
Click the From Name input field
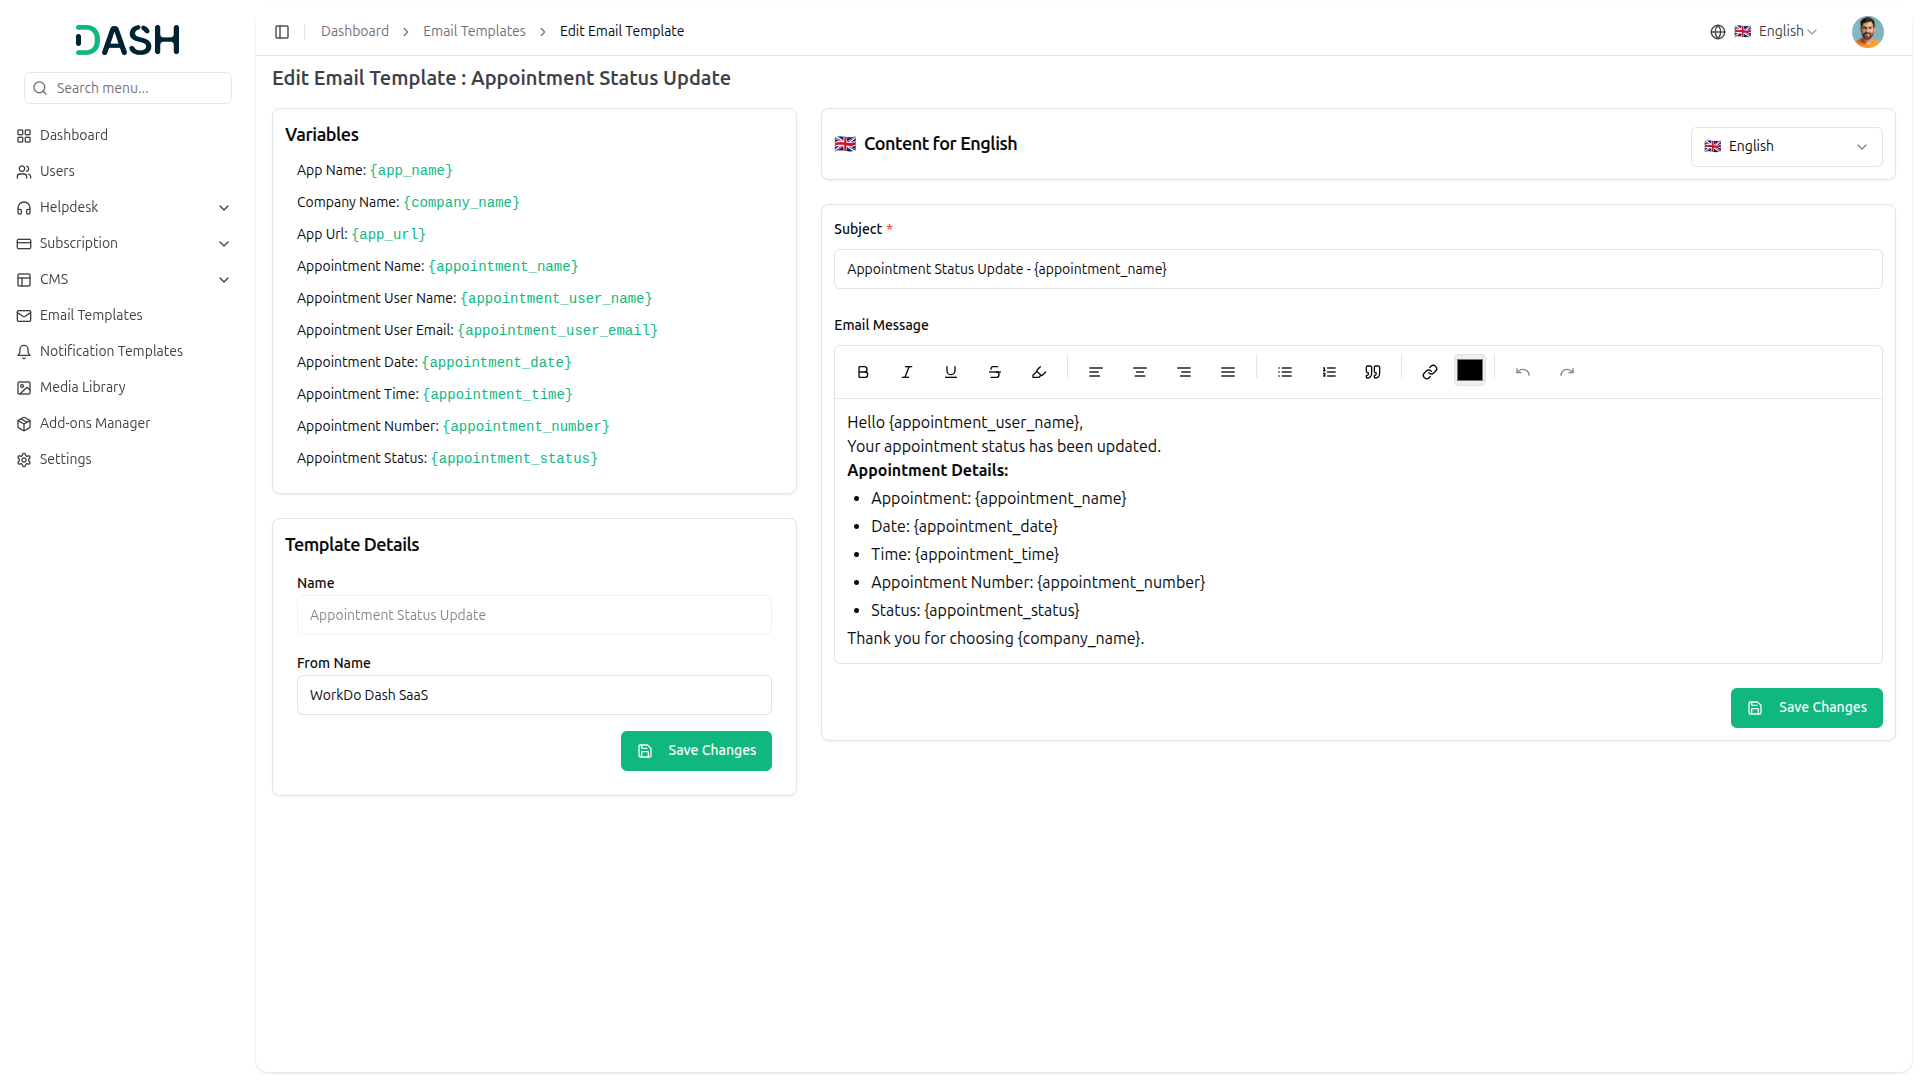coord(534,695)
